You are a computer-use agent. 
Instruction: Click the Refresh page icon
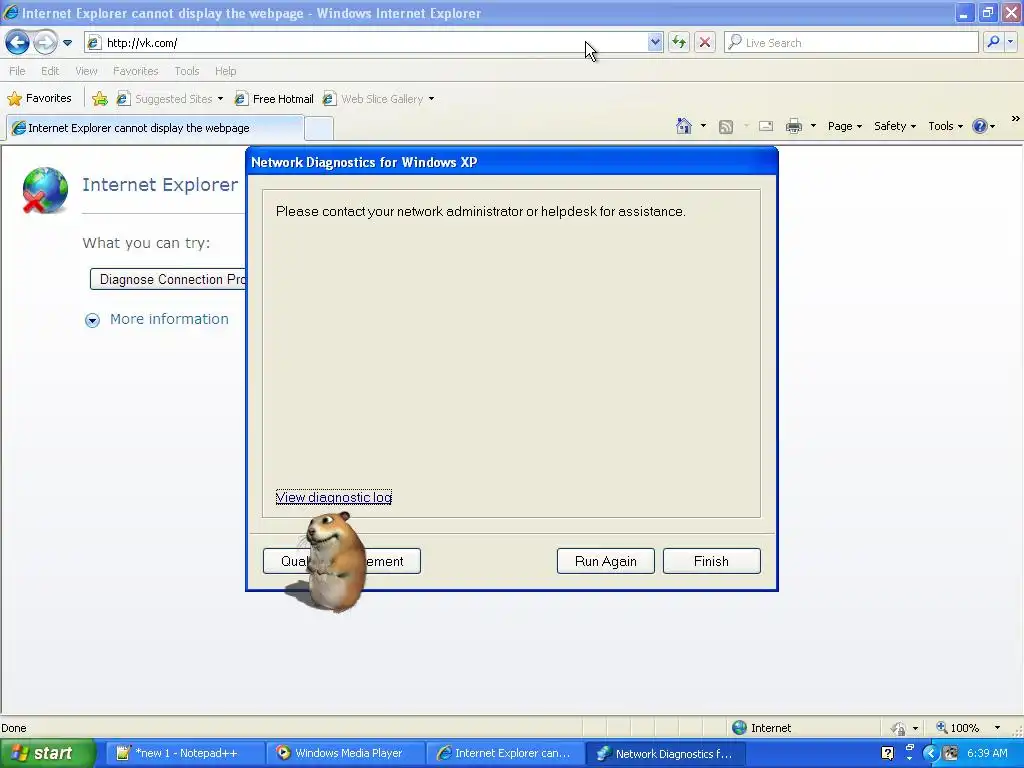[679, 42]
